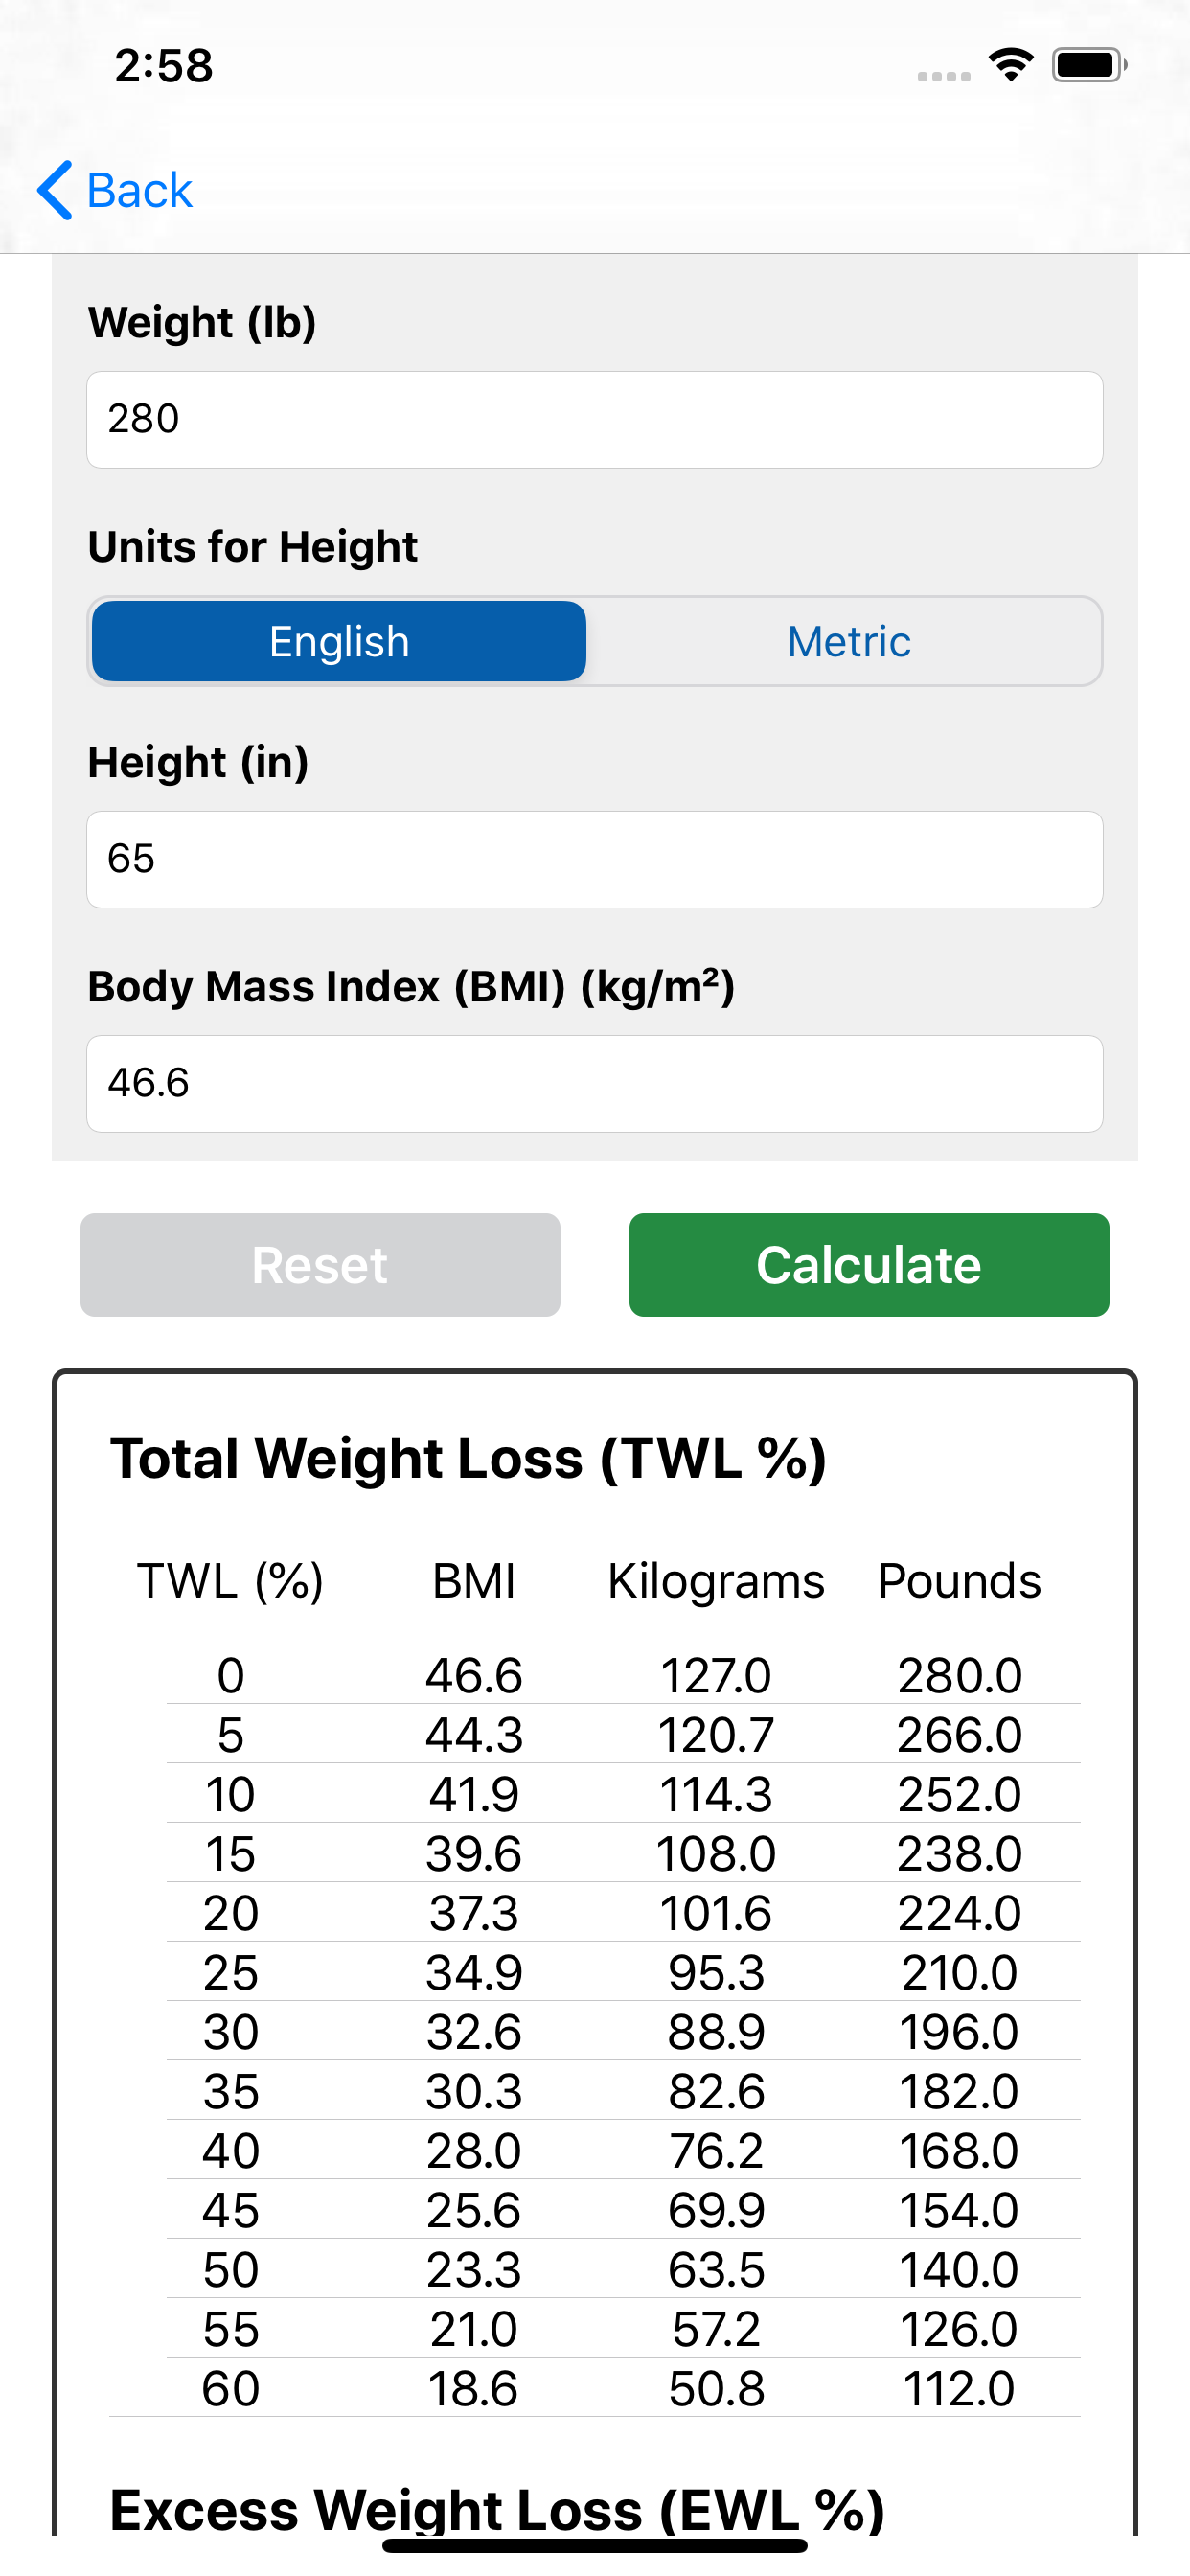Select the 25% TWL table row
The image size is (1190, 2576).
pyautogui.click(x=594, y=1971)
